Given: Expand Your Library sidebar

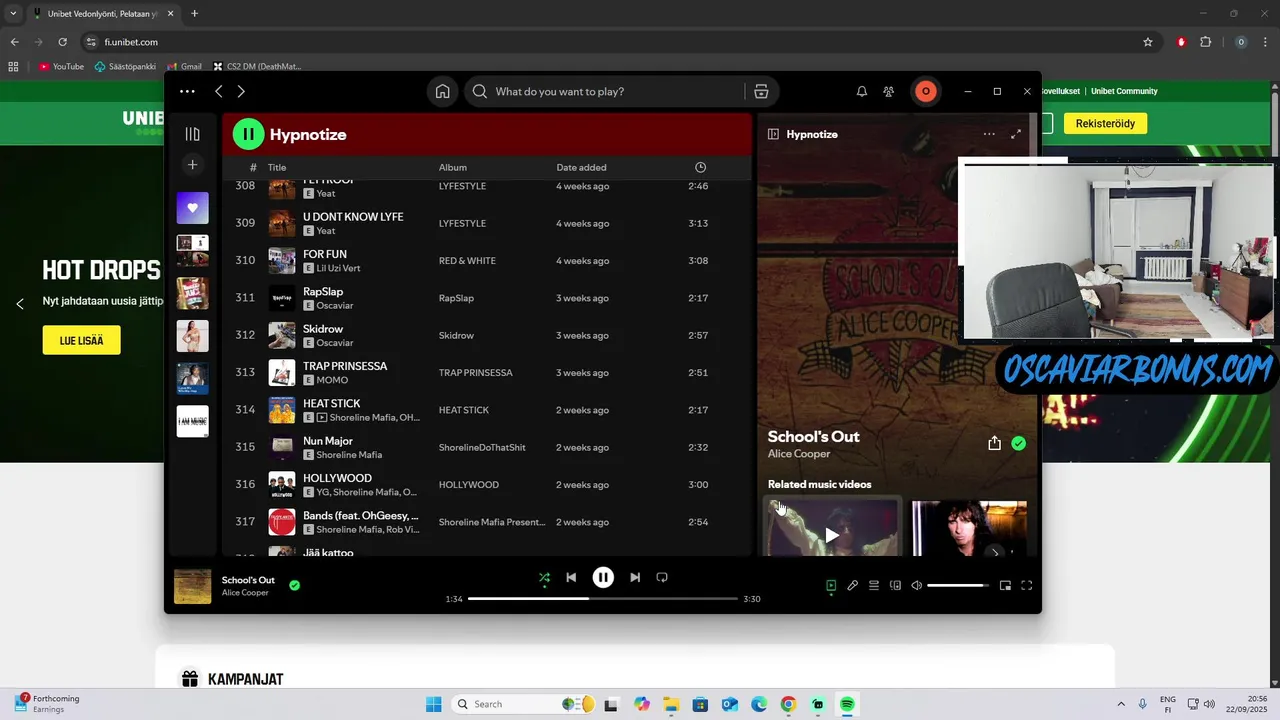Looking at the screenshot, I should coord(193,134).
